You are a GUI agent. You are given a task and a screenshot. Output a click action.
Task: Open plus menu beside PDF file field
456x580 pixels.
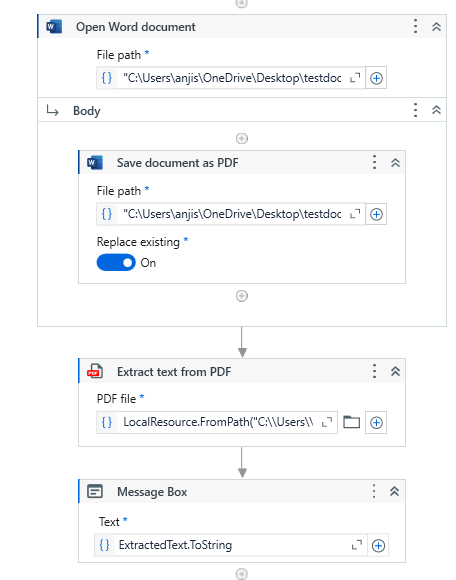click(376, 422)
